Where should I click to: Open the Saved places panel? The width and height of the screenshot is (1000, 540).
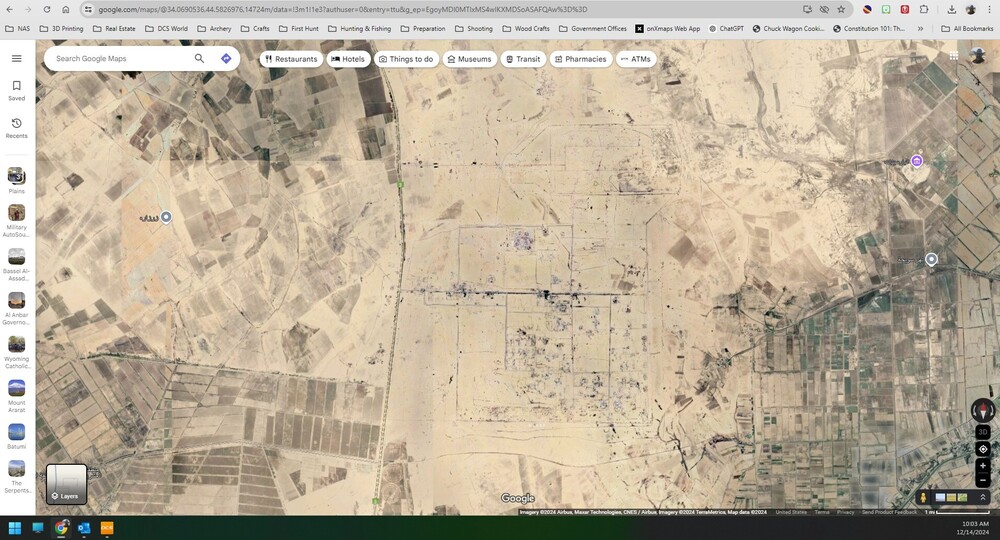[17, 91]
